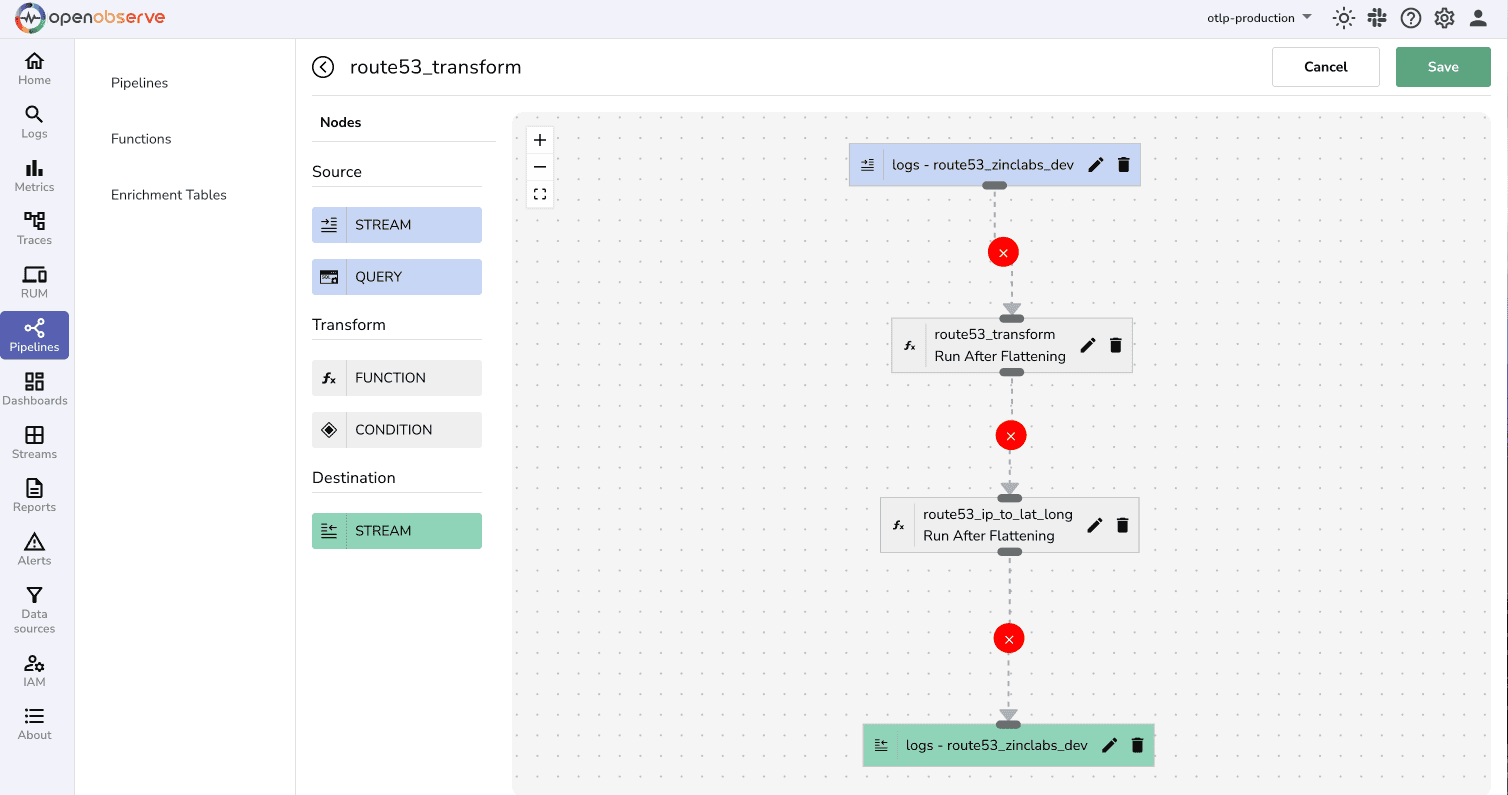Delete the route53_ip_to_lat_long node
The height and width of the screenshot is (795, 1508).
click(1122, 525)
